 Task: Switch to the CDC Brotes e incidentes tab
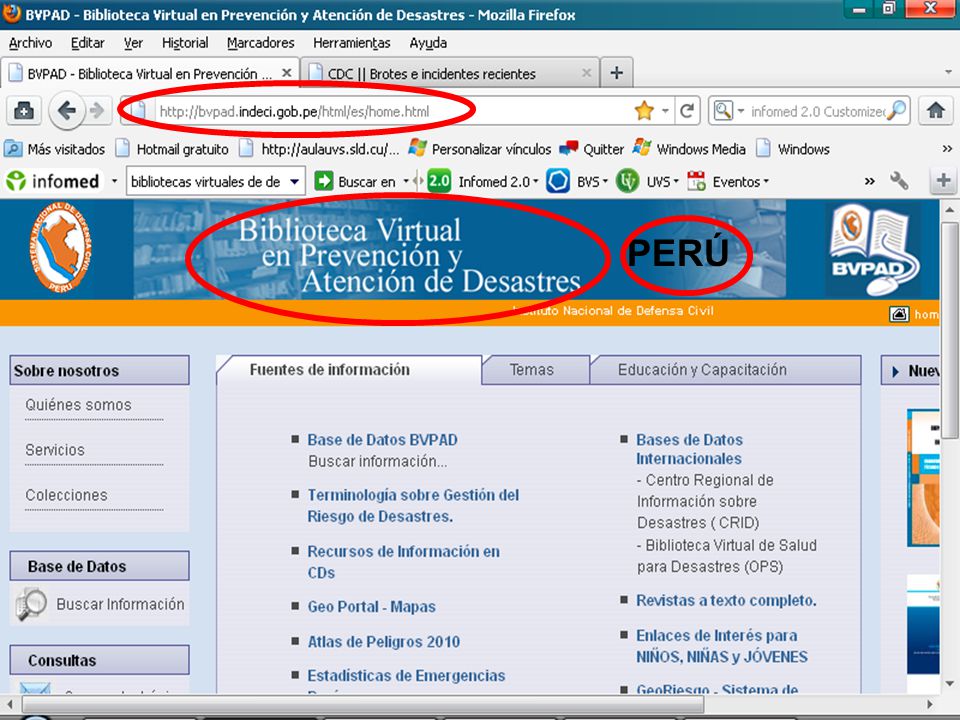point(452,73)
